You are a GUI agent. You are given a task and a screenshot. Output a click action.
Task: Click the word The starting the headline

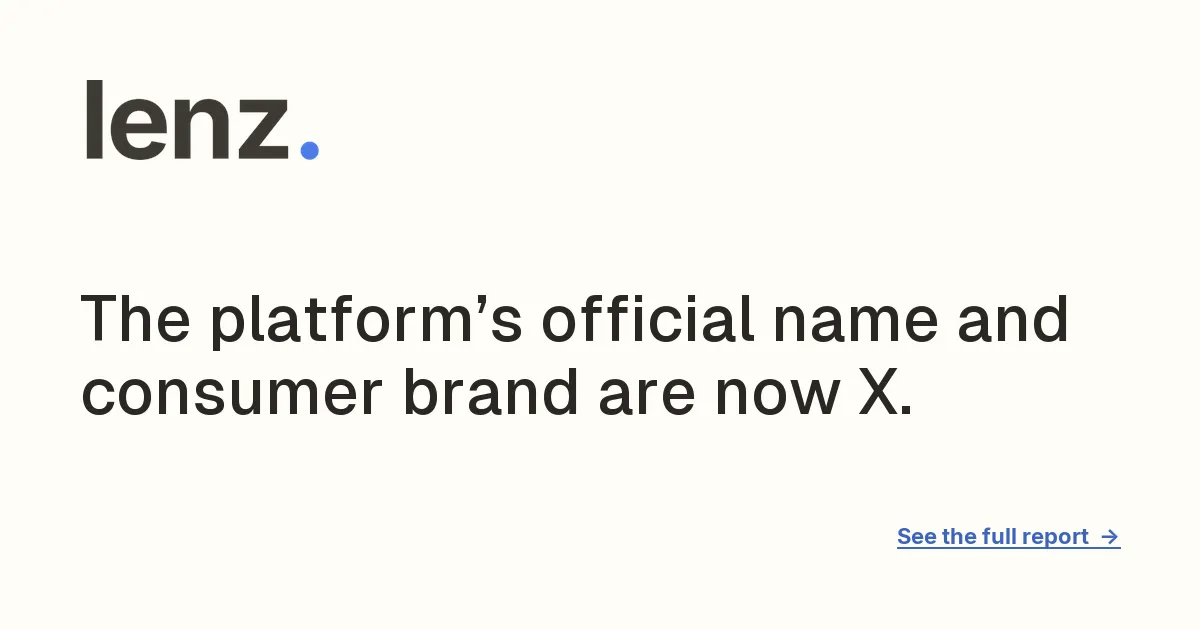click(x=137, y=320)
